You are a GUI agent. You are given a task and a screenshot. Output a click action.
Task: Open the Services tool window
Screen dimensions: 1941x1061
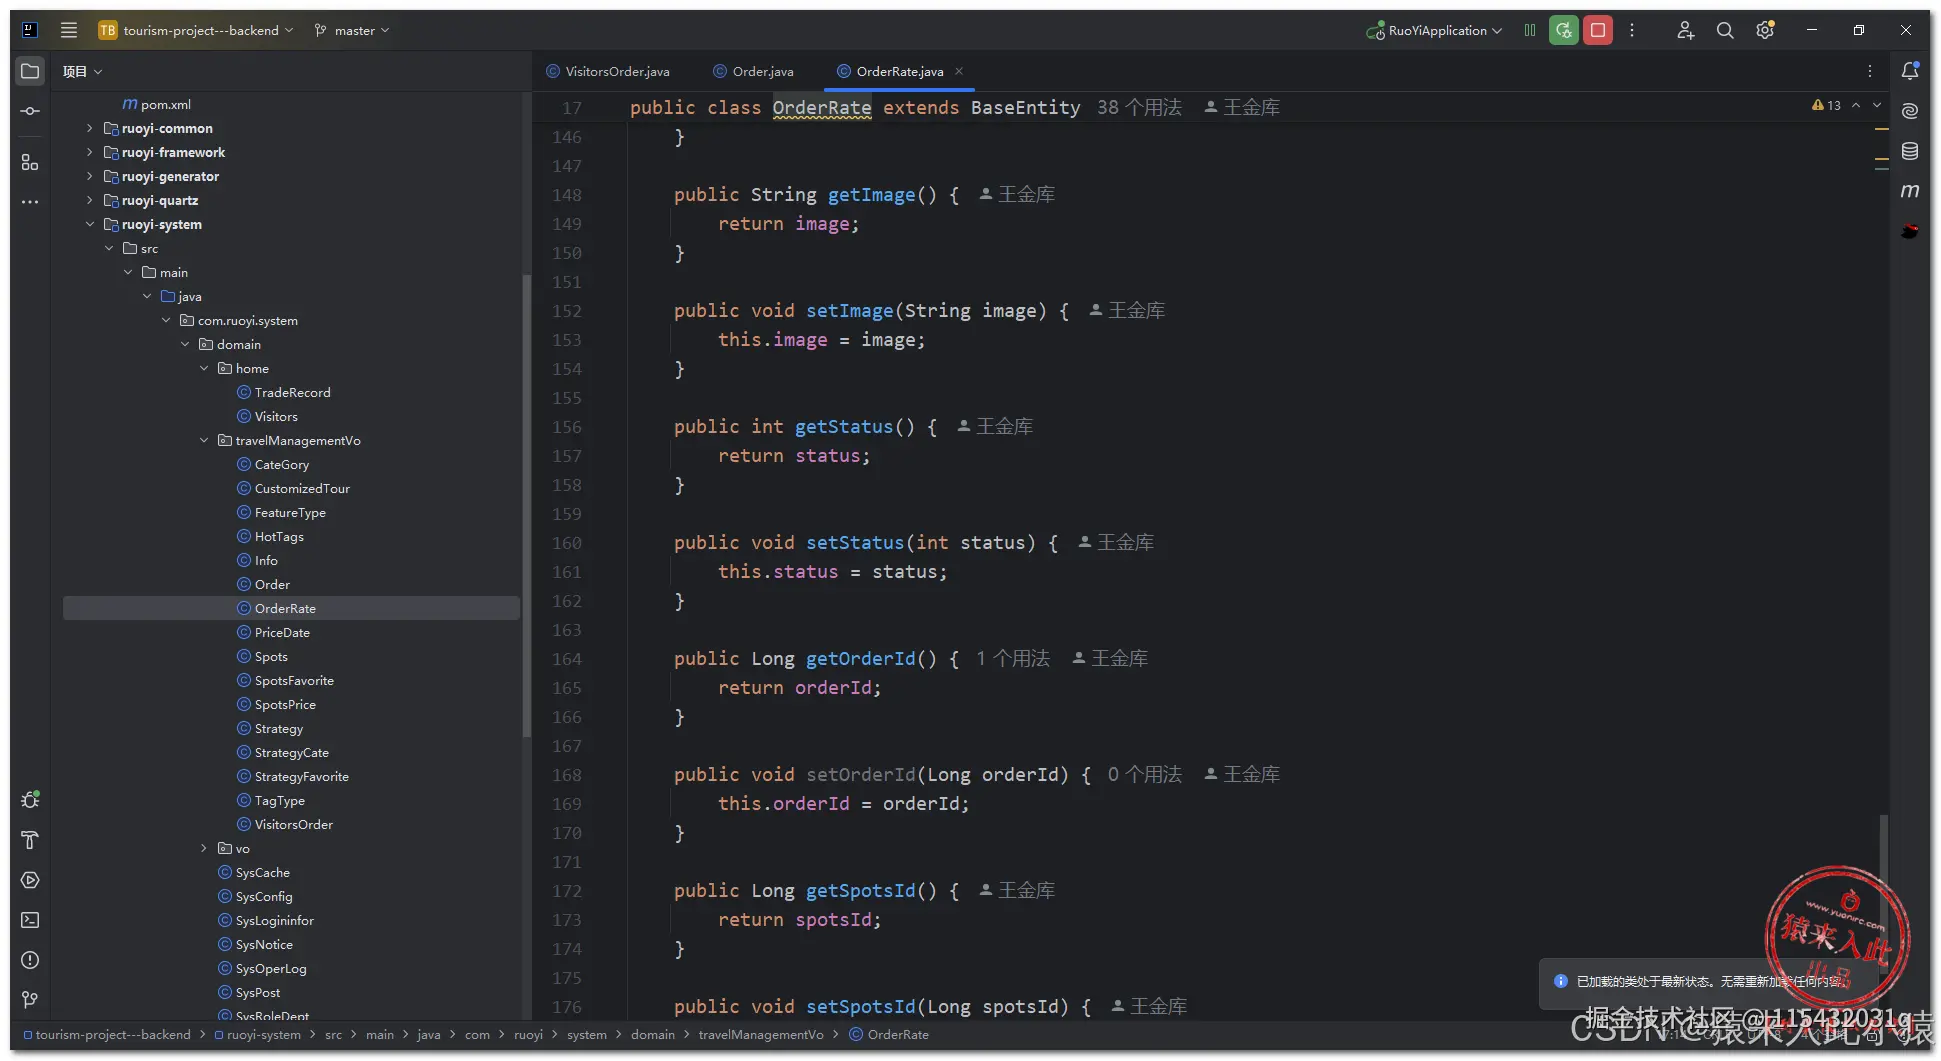(30, 880)
